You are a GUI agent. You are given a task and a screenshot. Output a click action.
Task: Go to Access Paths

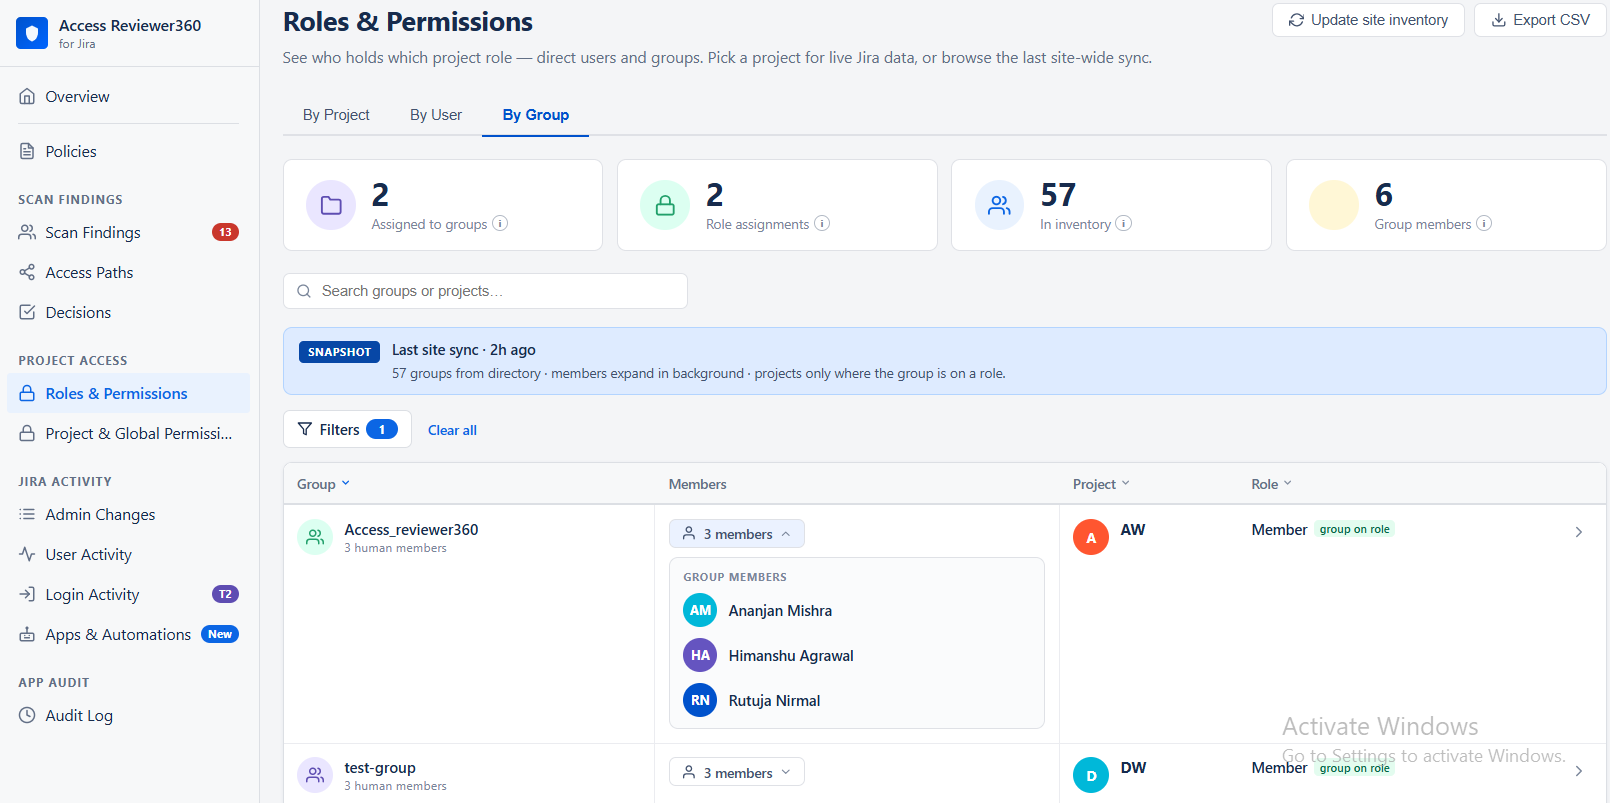coord(128,273)
